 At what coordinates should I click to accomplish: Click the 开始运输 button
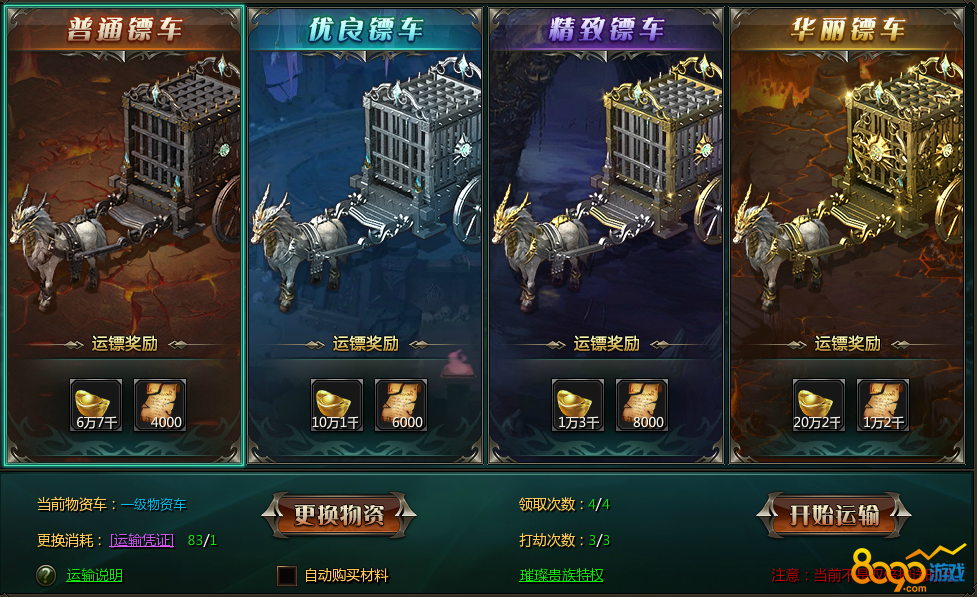834,515
